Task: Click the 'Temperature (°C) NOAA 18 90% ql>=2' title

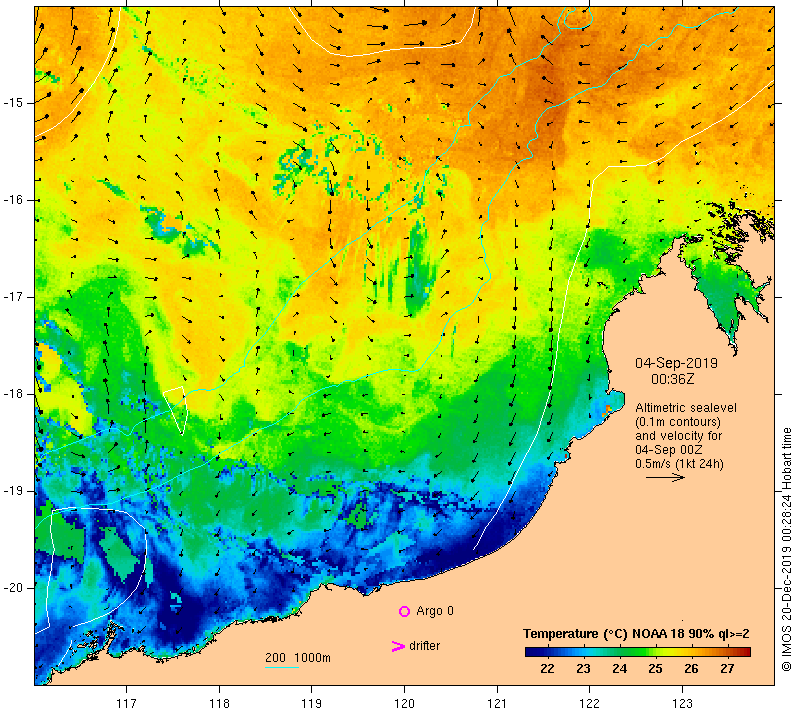Action: click(636, 634)
